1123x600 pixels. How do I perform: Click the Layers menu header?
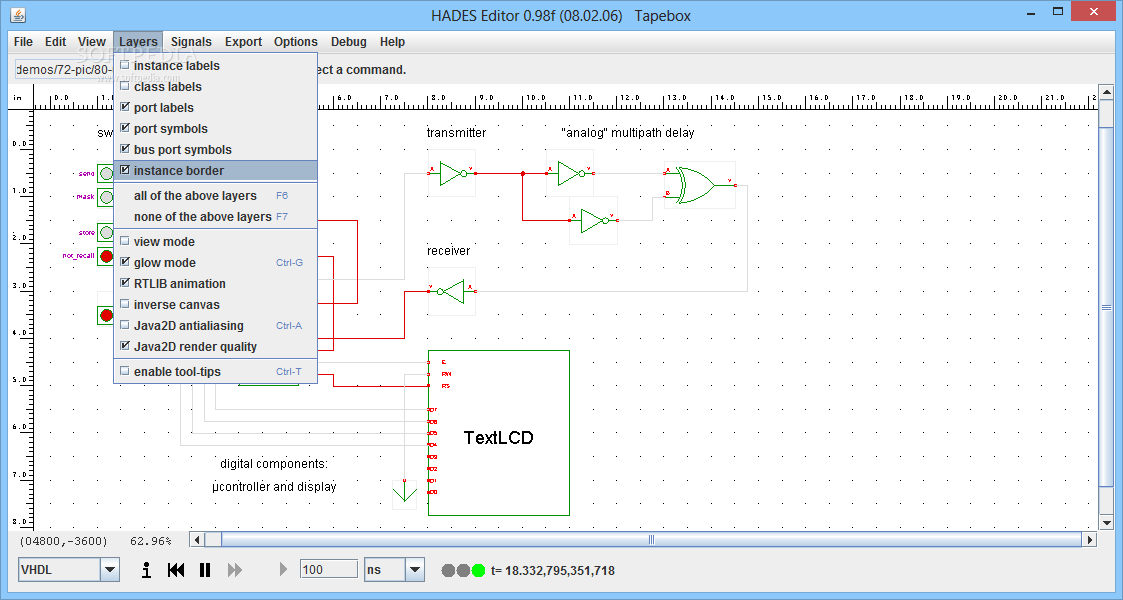pos(138,42)
